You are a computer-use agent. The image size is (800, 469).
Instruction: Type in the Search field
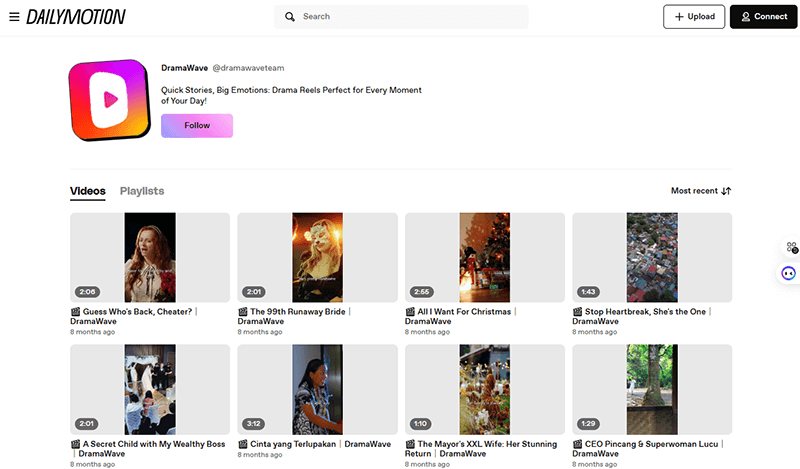coord(410,17)
